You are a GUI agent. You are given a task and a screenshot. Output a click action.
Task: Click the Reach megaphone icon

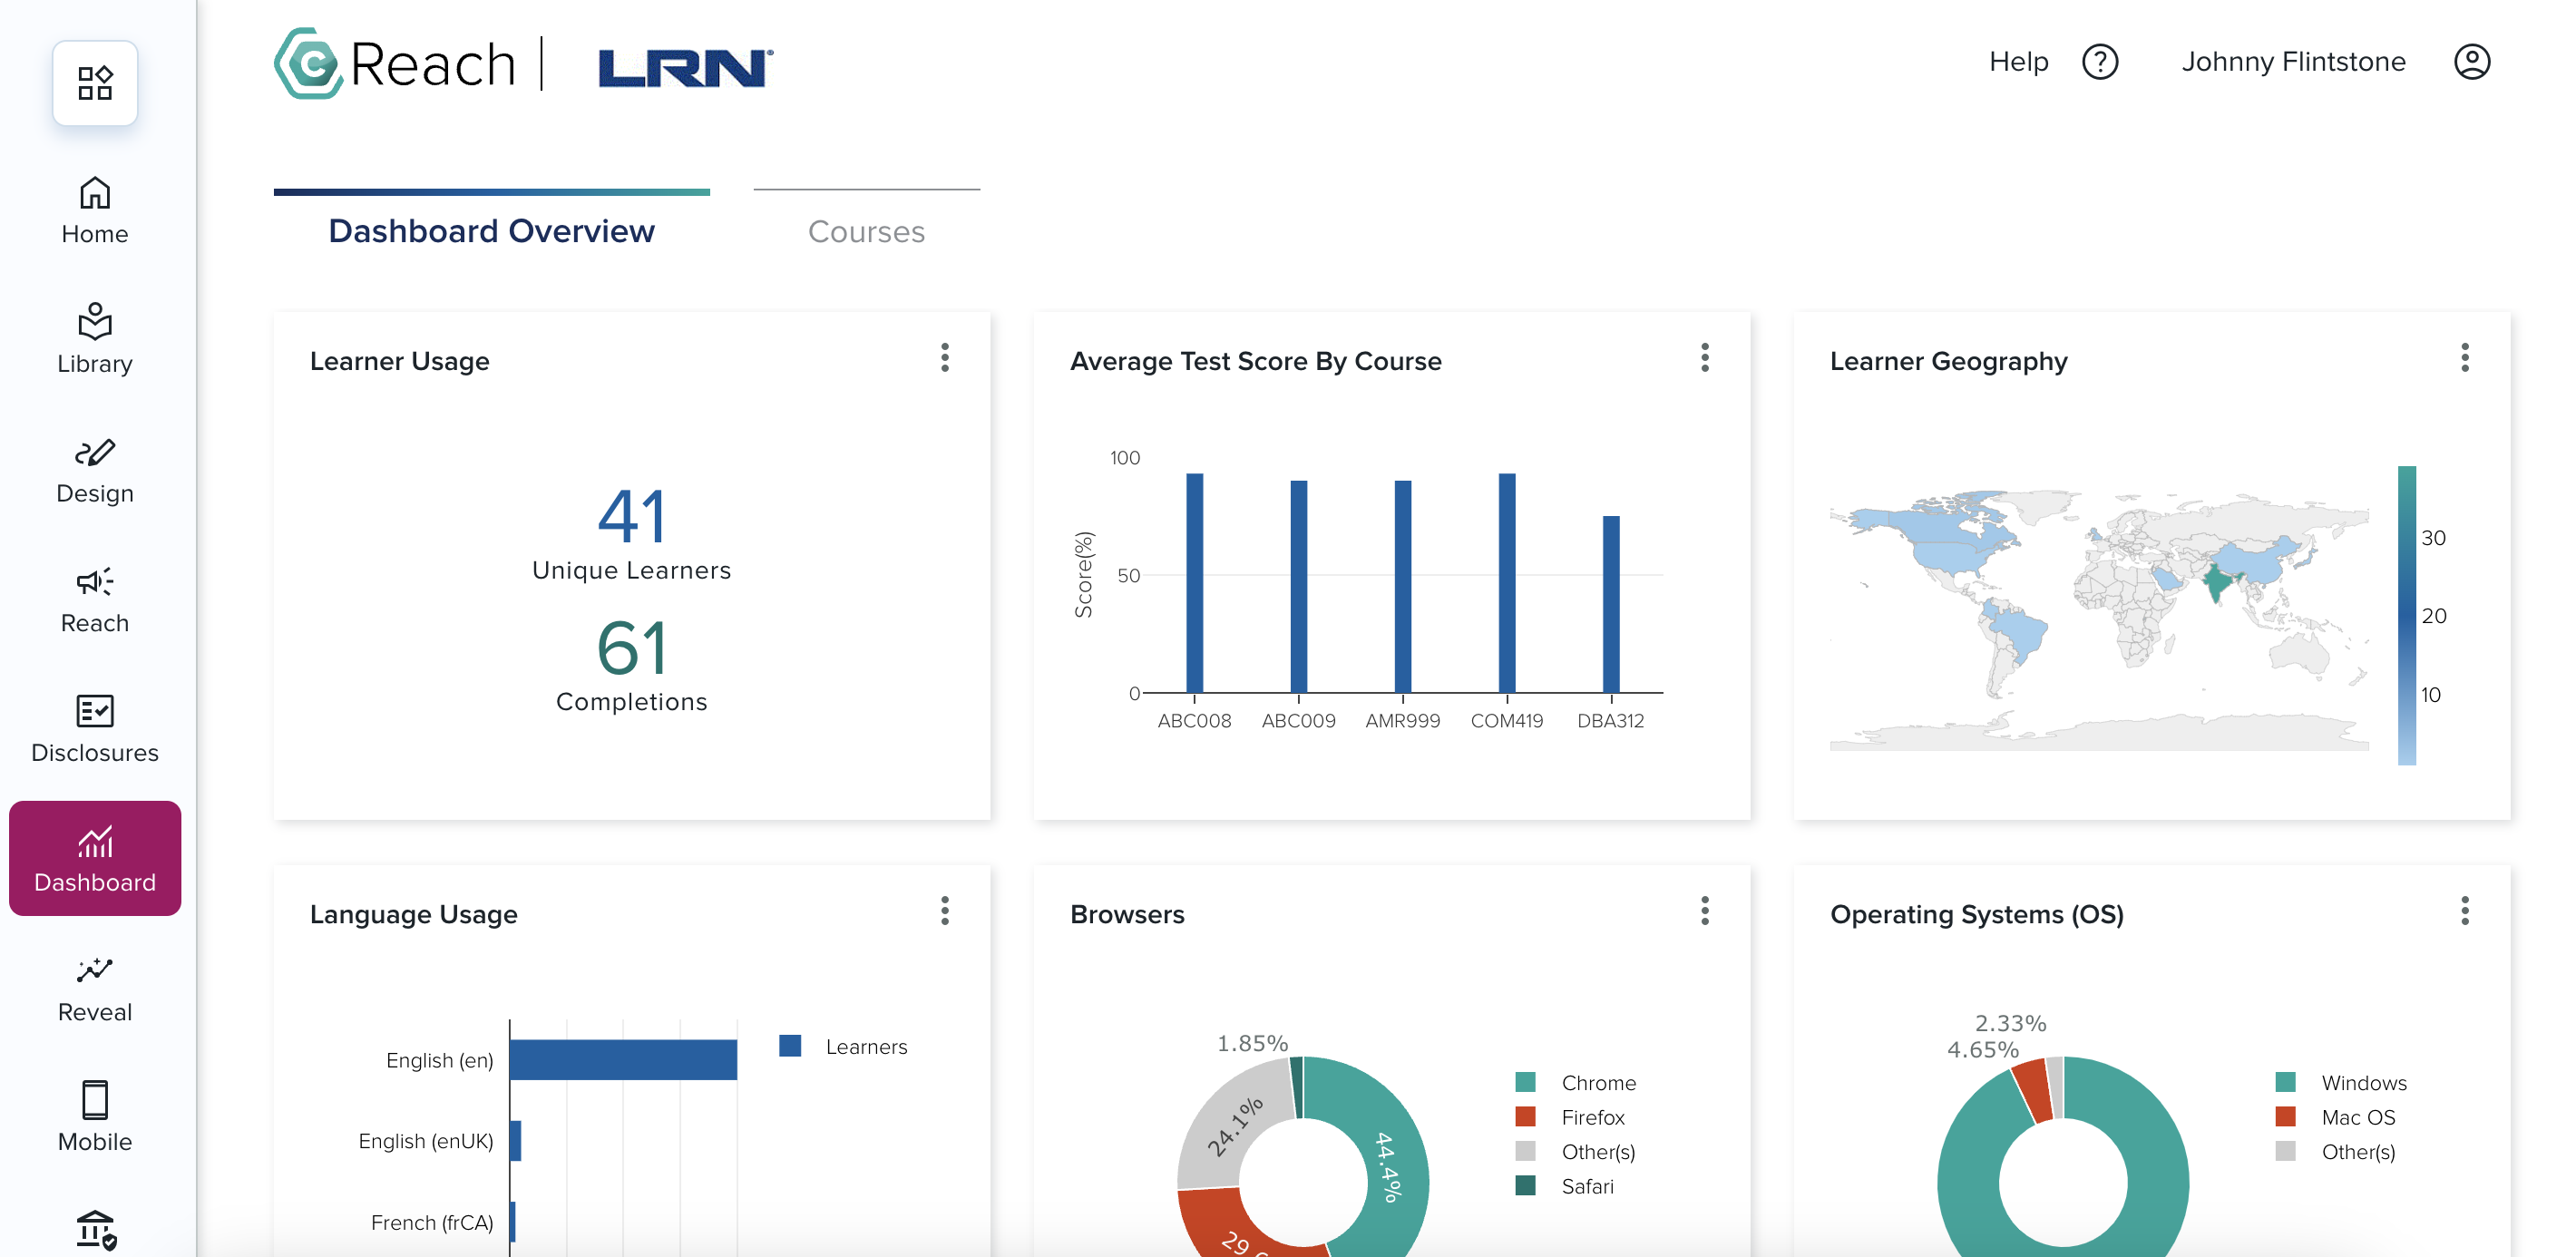click(x=94, y=593)
